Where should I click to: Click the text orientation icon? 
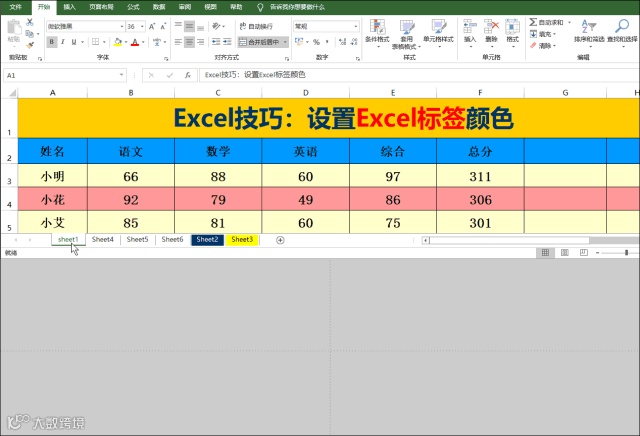point(216,26)
